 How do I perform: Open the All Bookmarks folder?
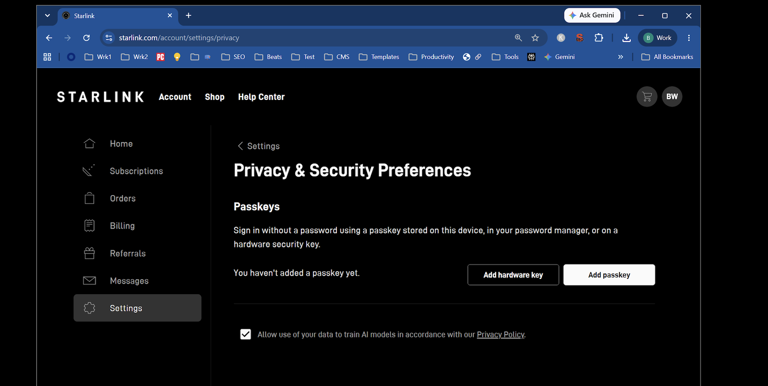(667, 57)
